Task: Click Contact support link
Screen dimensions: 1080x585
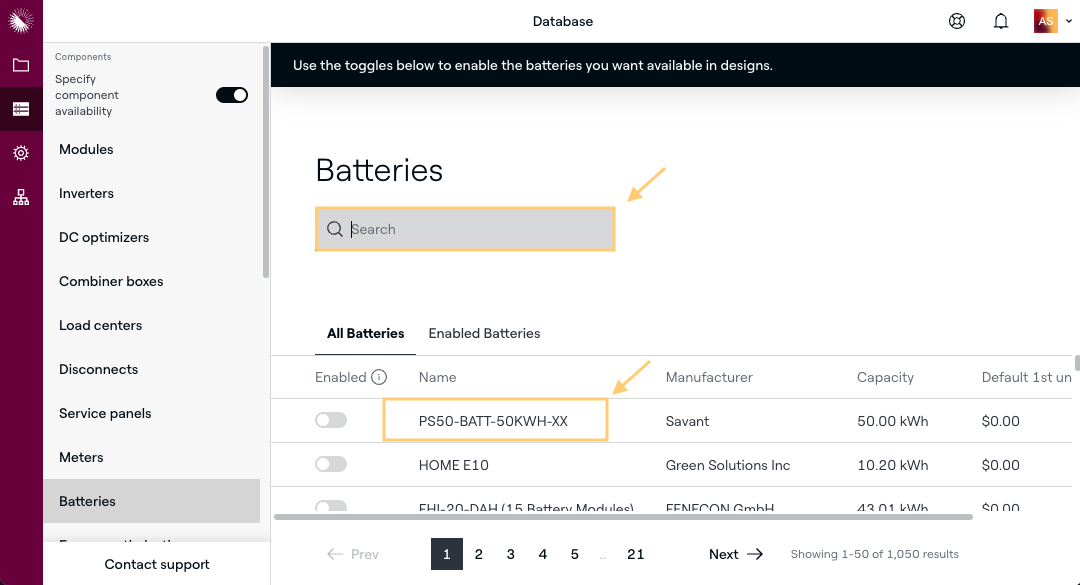Action: point(157,564)
